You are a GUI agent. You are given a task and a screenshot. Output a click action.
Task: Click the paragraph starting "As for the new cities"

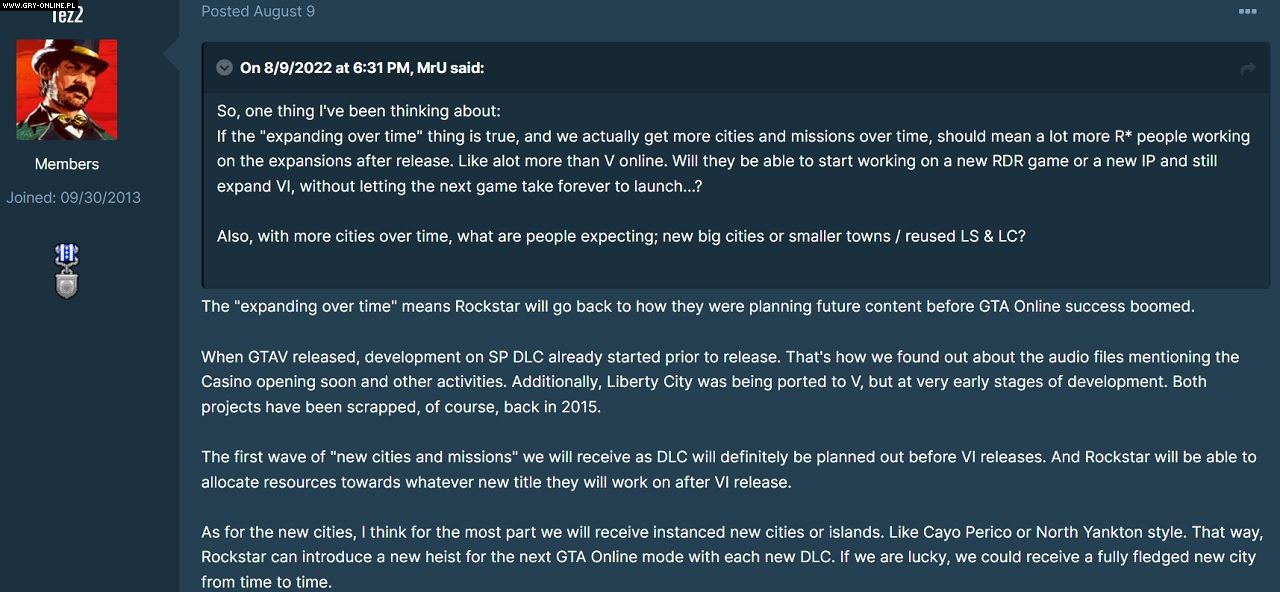point(737,556)
